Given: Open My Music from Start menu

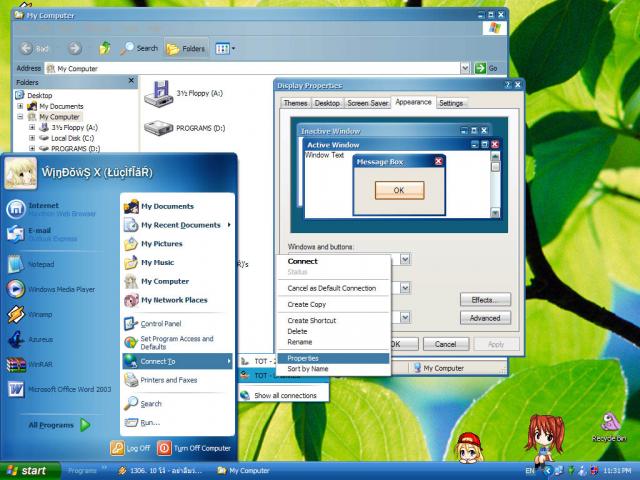Looking at the screenshot, I should coord(177,262).
